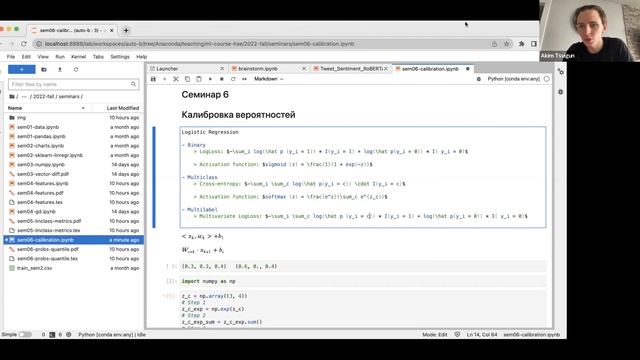Open train_sem2.csv file
Screen dimensions: 640x360
[73, 268]
